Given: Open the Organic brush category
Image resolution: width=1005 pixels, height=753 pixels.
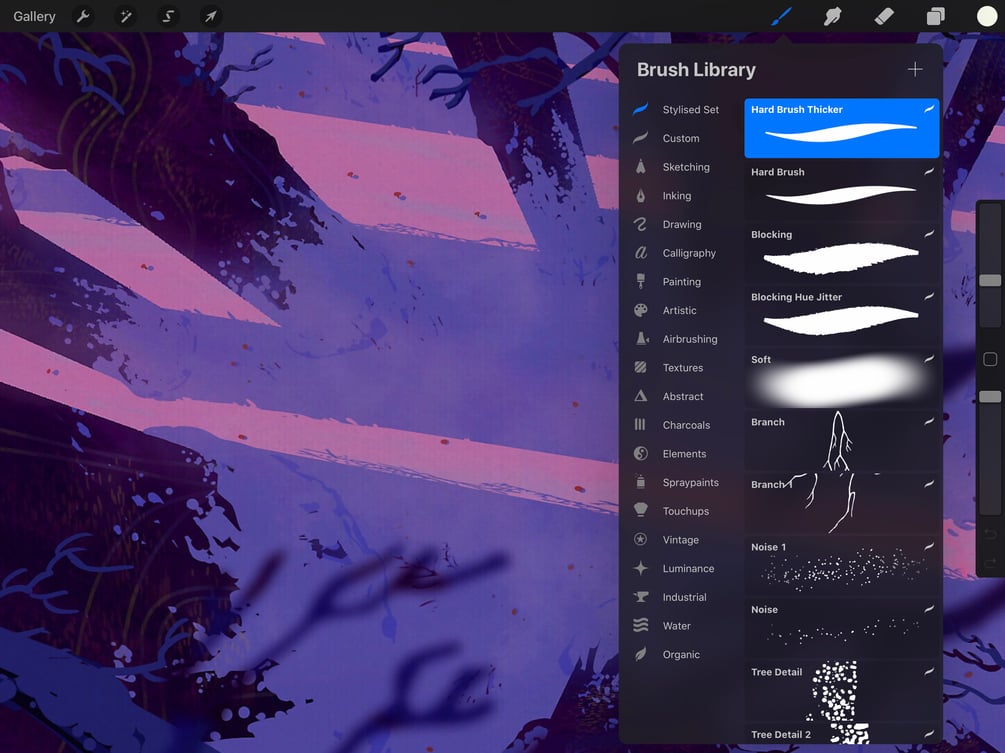Looking at the screenshot, I should [x=679, y=655].
